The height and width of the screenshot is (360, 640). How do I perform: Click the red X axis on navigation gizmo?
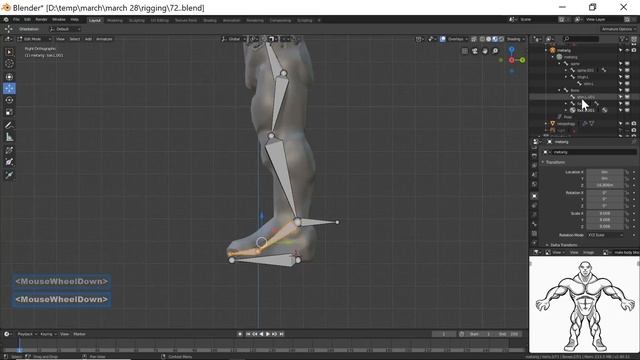coord(511,60)
